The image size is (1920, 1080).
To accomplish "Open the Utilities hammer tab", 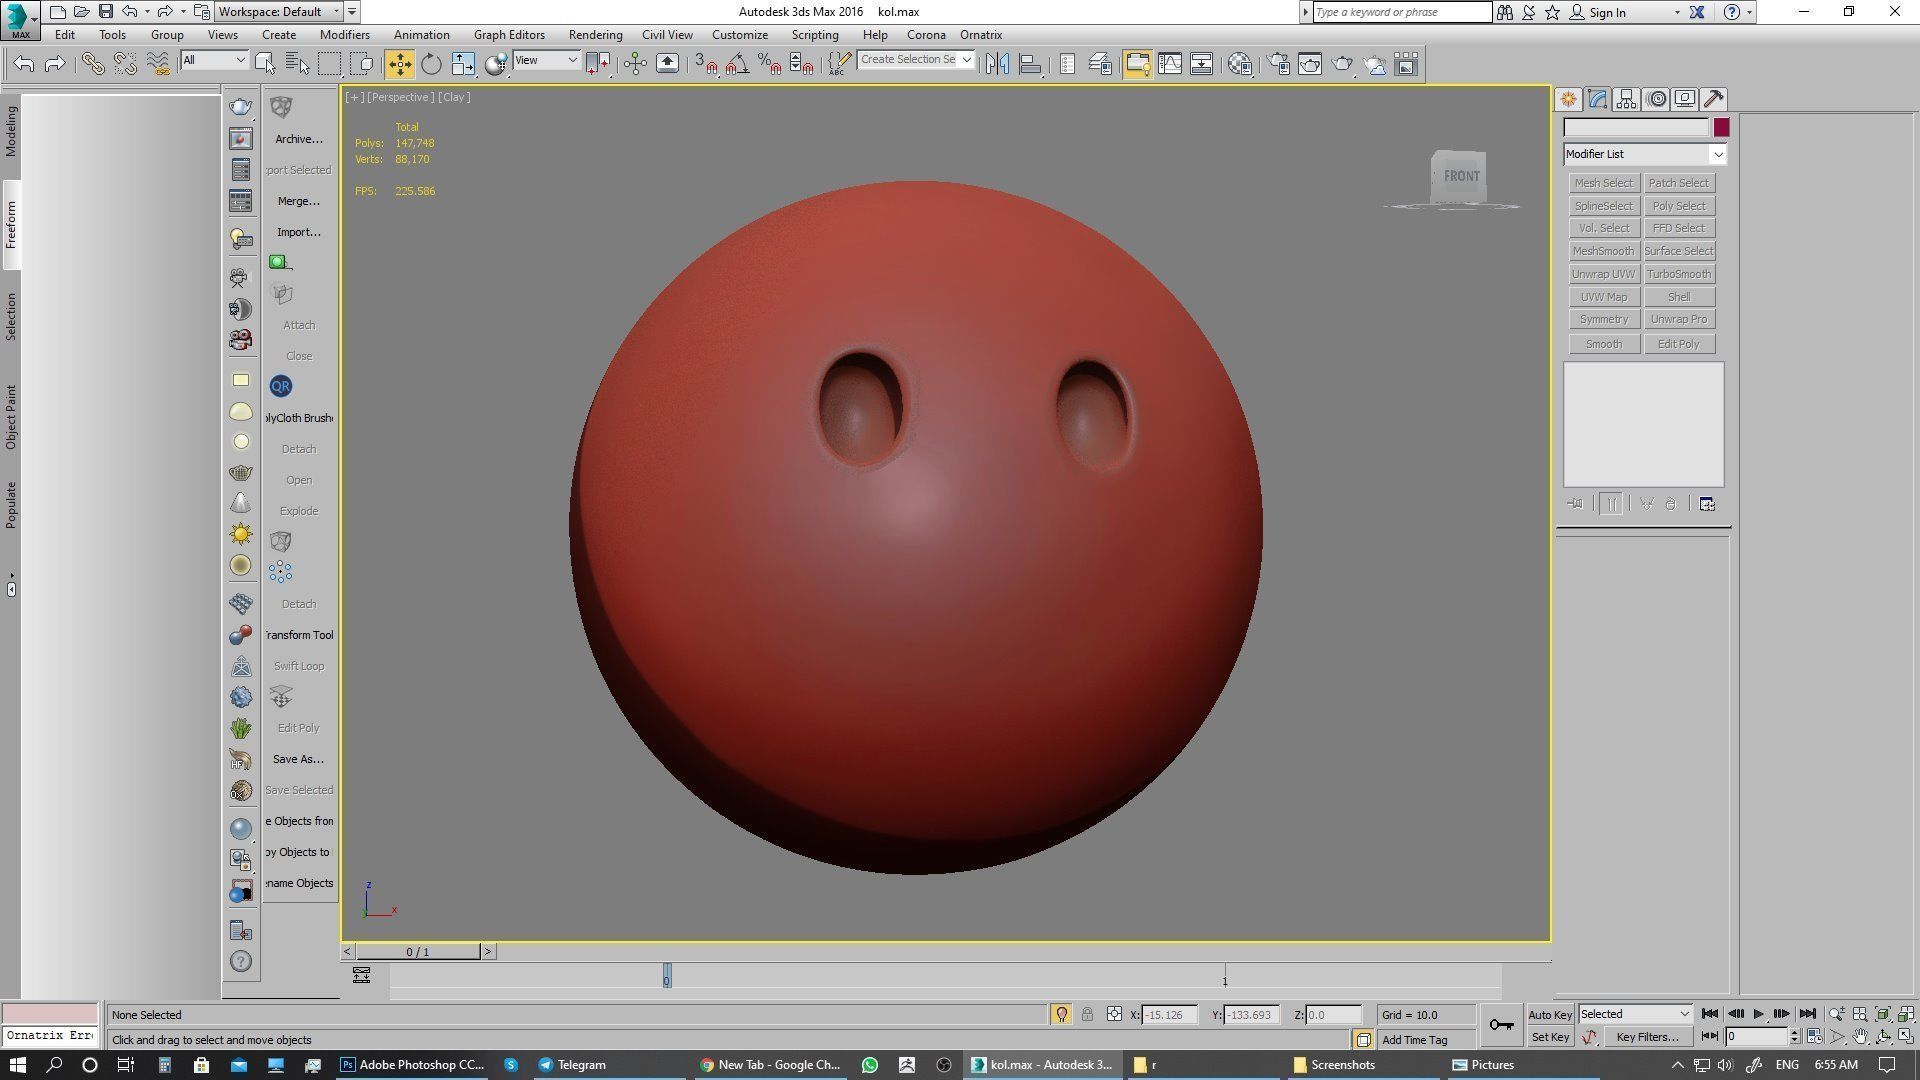I will (x=1714, y=99).
